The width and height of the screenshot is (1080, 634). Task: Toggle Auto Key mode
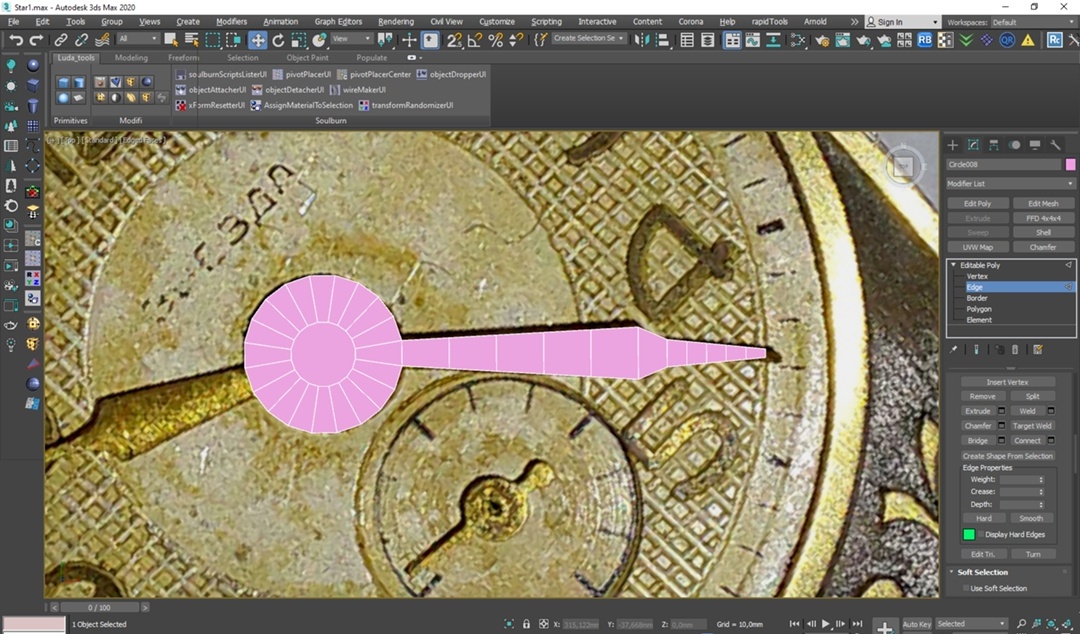917,624
